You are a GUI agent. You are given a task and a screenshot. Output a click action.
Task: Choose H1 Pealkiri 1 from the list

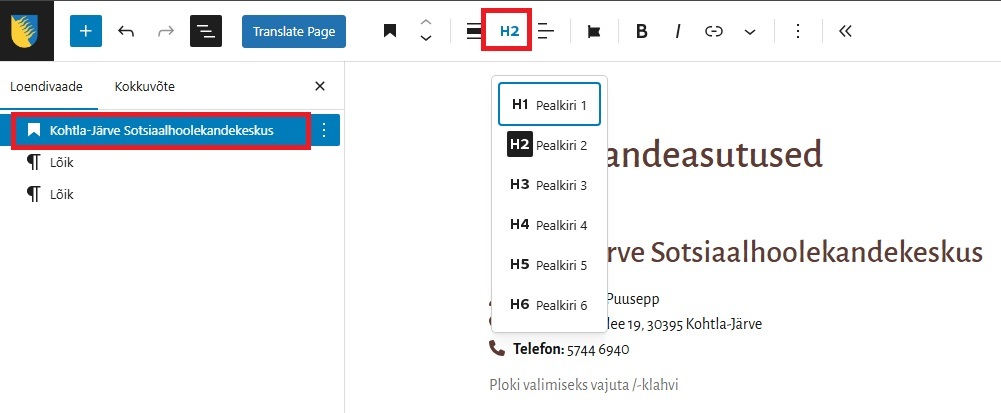click(x=549, y=104)
